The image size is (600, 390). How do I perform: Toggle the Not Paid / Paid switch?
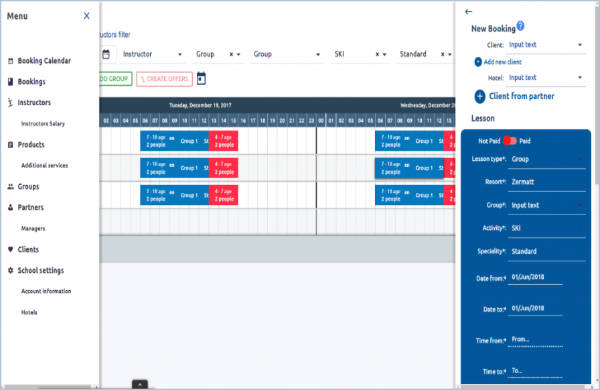(510, 141)
